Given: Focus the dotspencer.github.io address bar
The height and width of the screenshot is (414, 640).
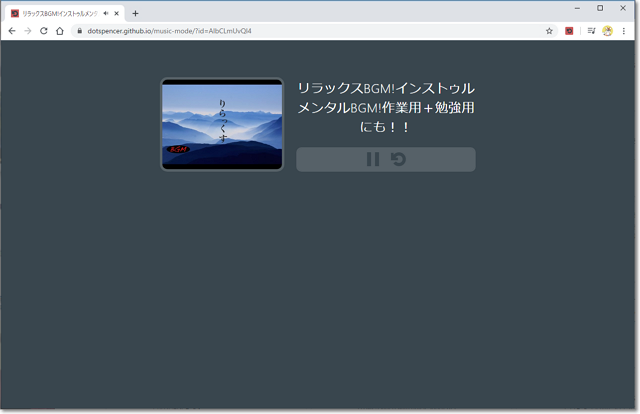Looking at the screenshot, I should [x=300, y=31].
